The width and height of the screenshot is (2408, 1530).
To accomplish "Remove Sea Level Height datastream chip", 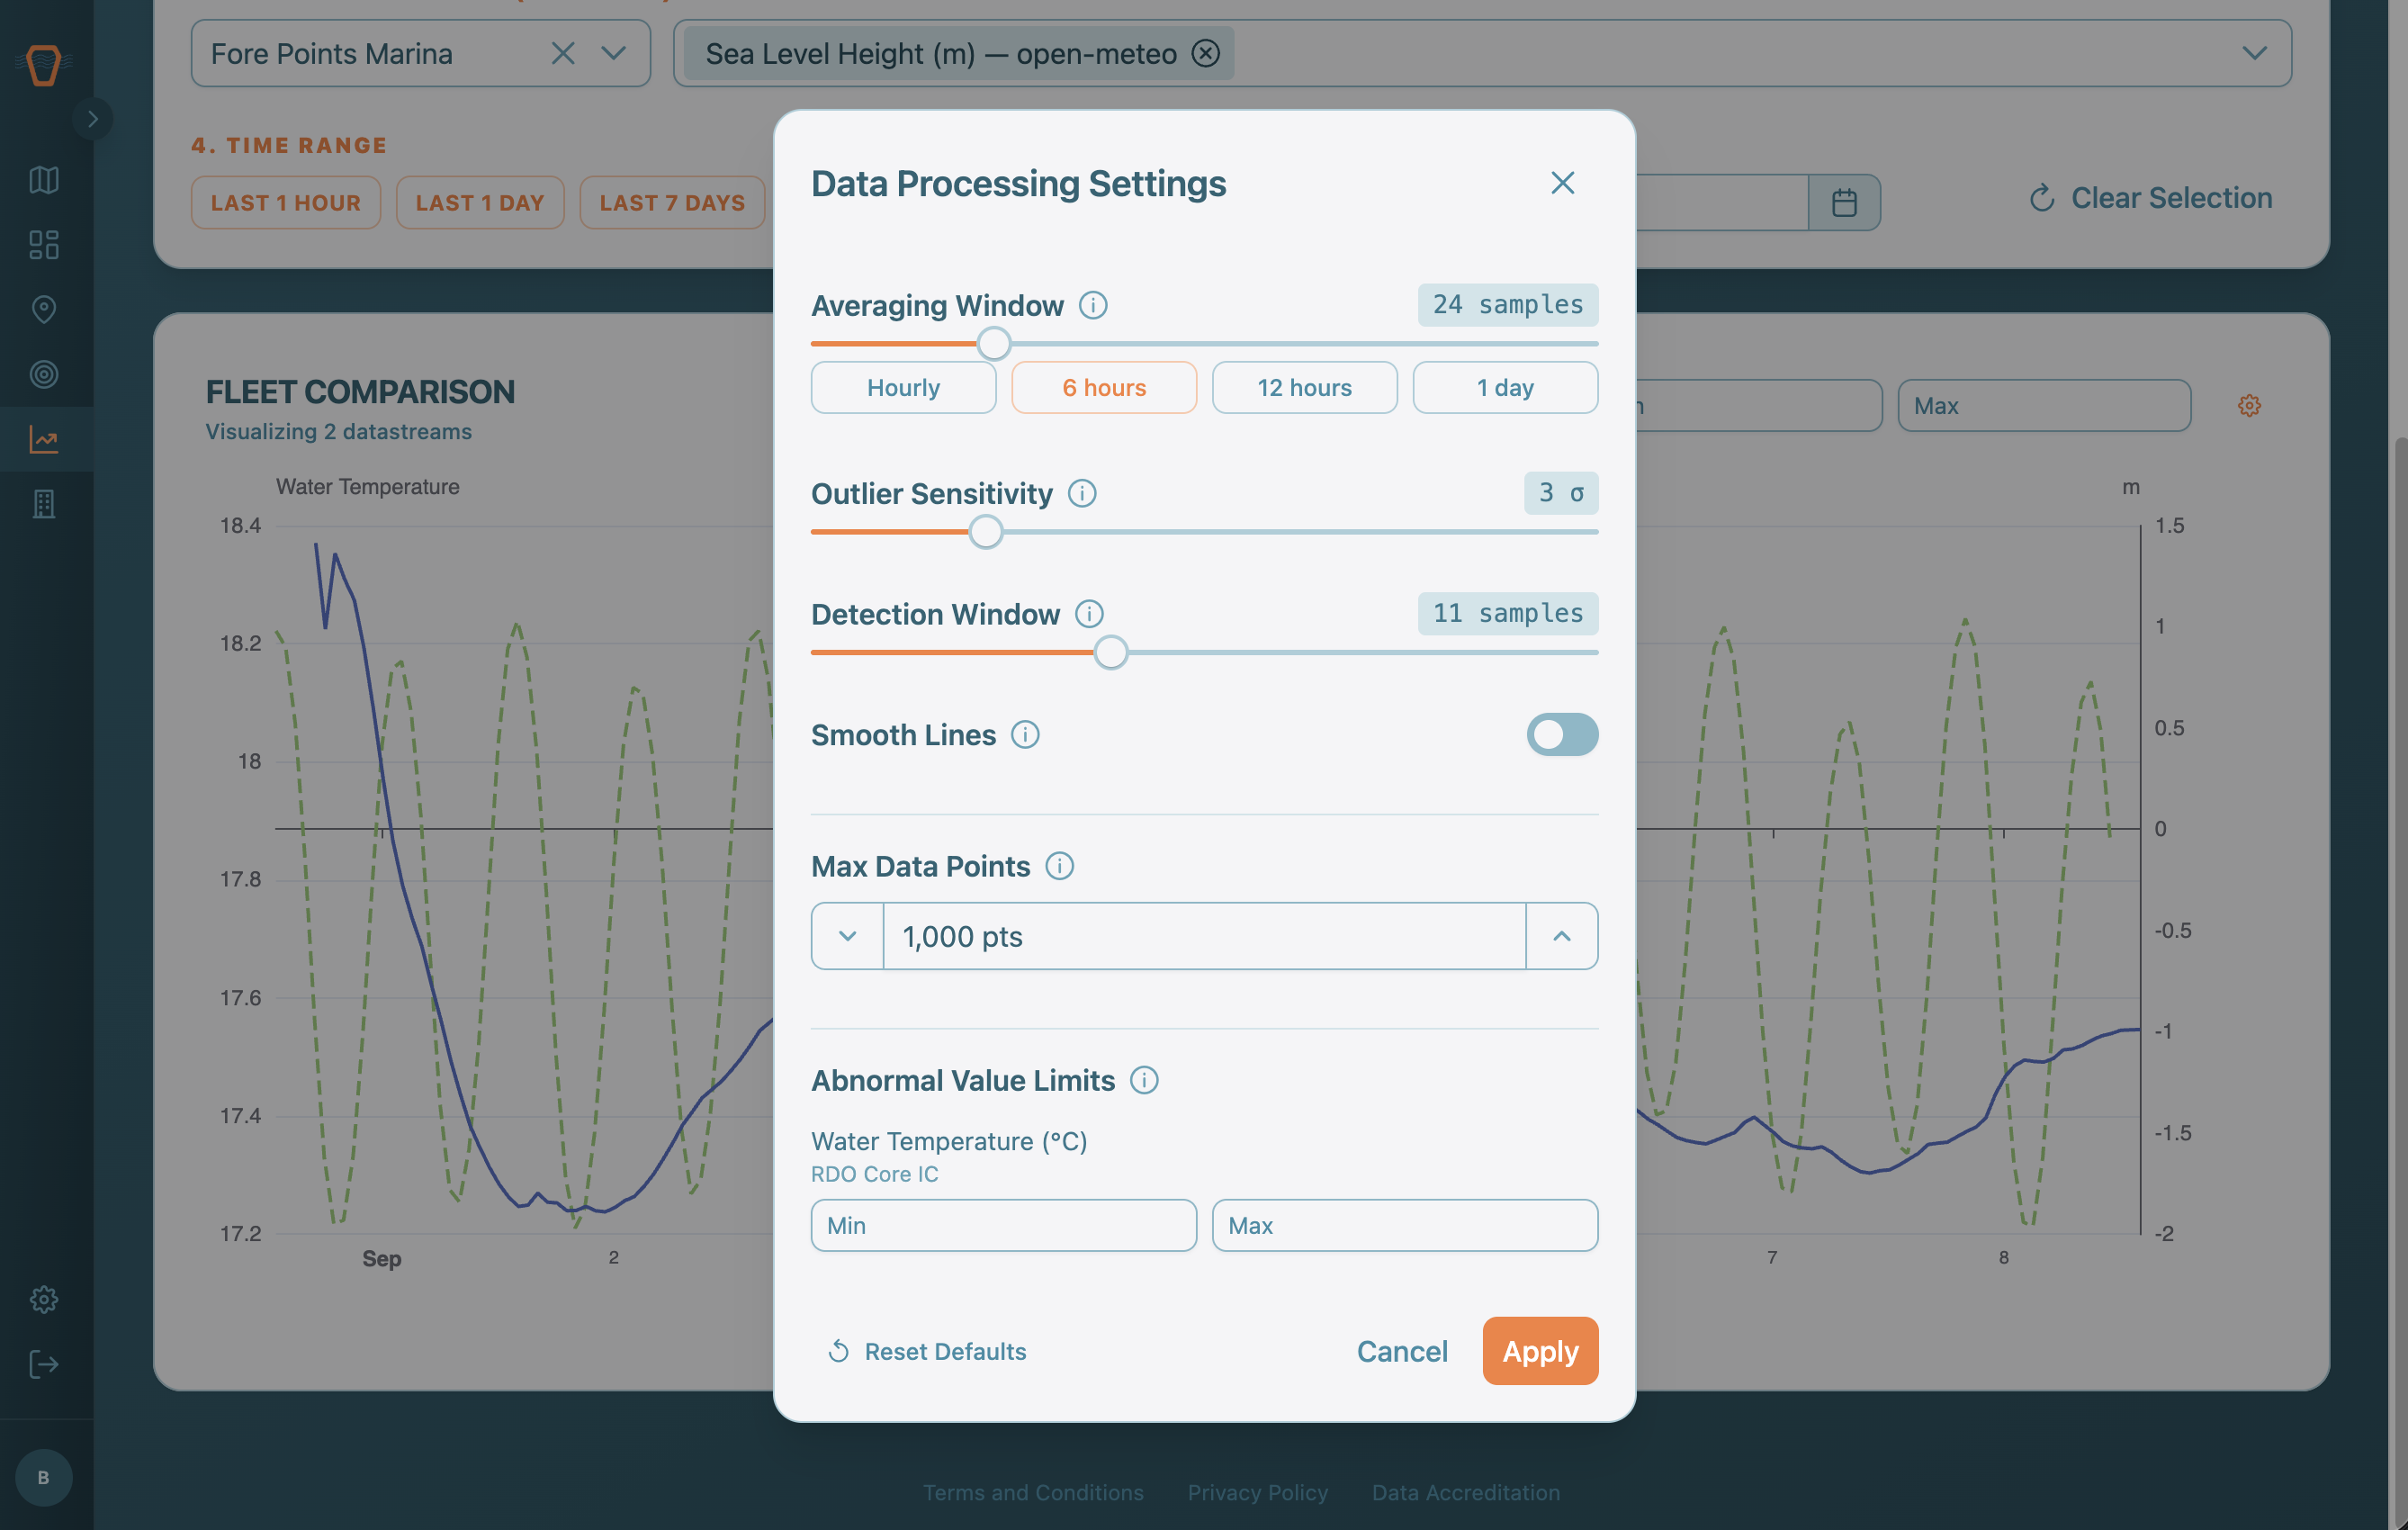I will tap(1206, 53).
